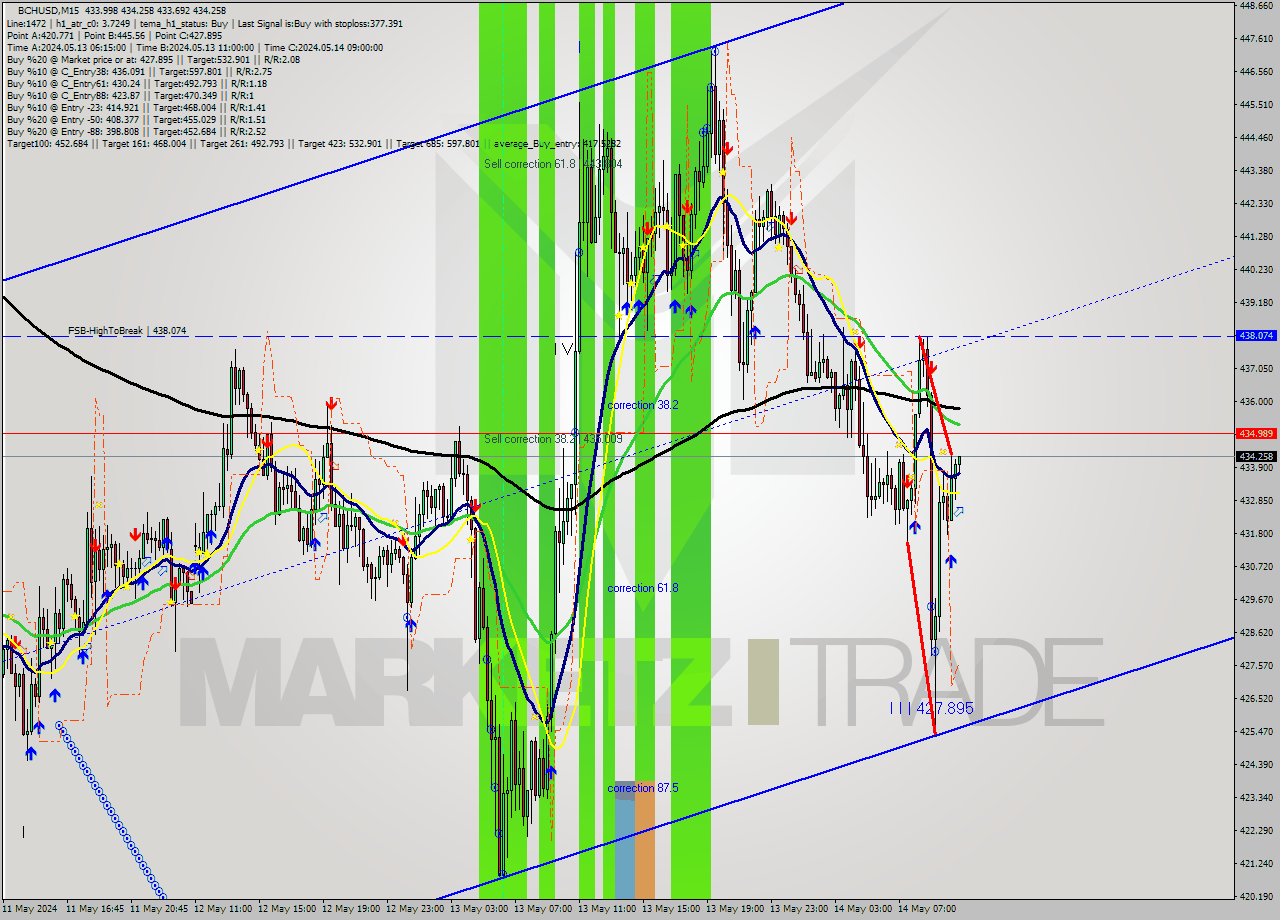Click the 13 May 03:00 time label
Viewport: 1280px width, 920px height.
[479, 909]
